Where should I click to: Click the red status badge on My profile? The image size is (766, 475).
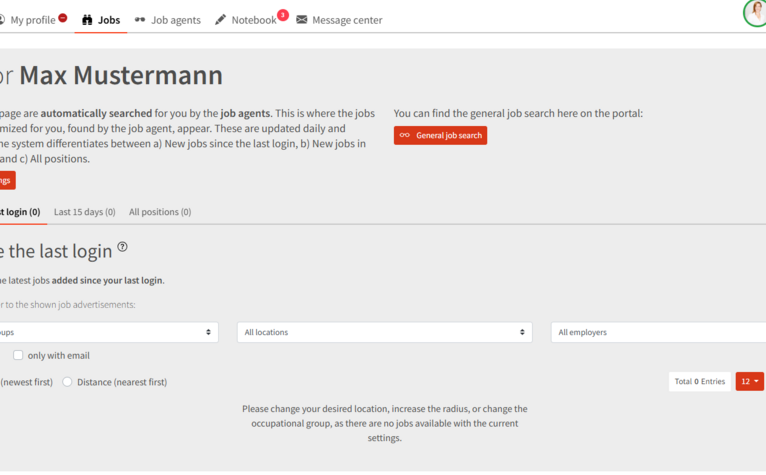click(x=63, y=18)
